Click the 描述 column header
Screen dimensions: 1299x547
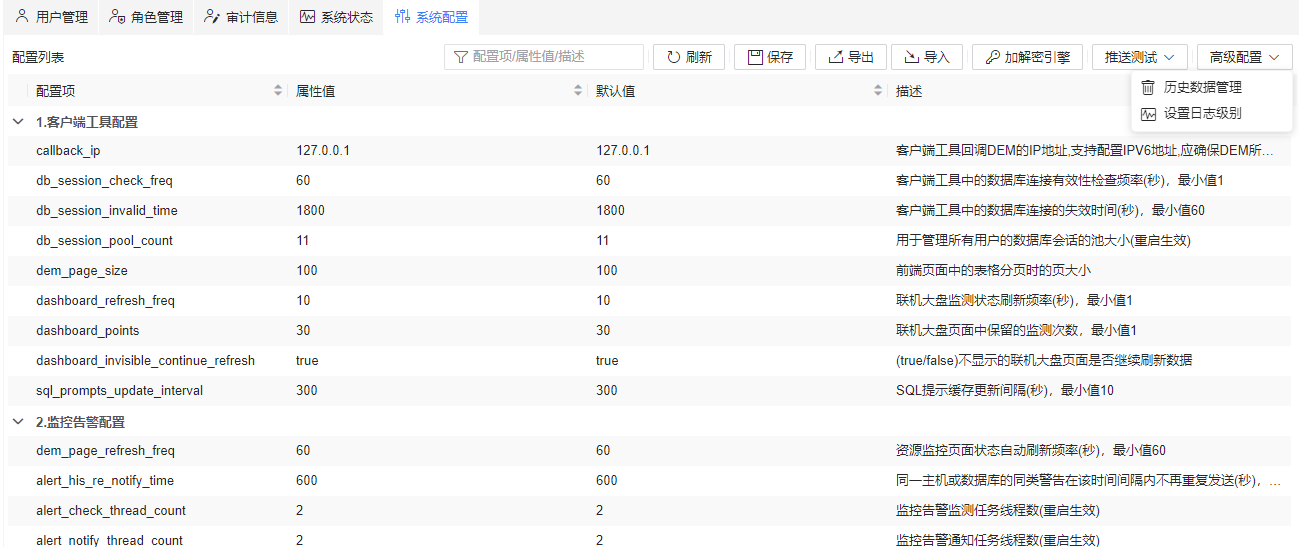pyautogui.click(x=909, y=91)
